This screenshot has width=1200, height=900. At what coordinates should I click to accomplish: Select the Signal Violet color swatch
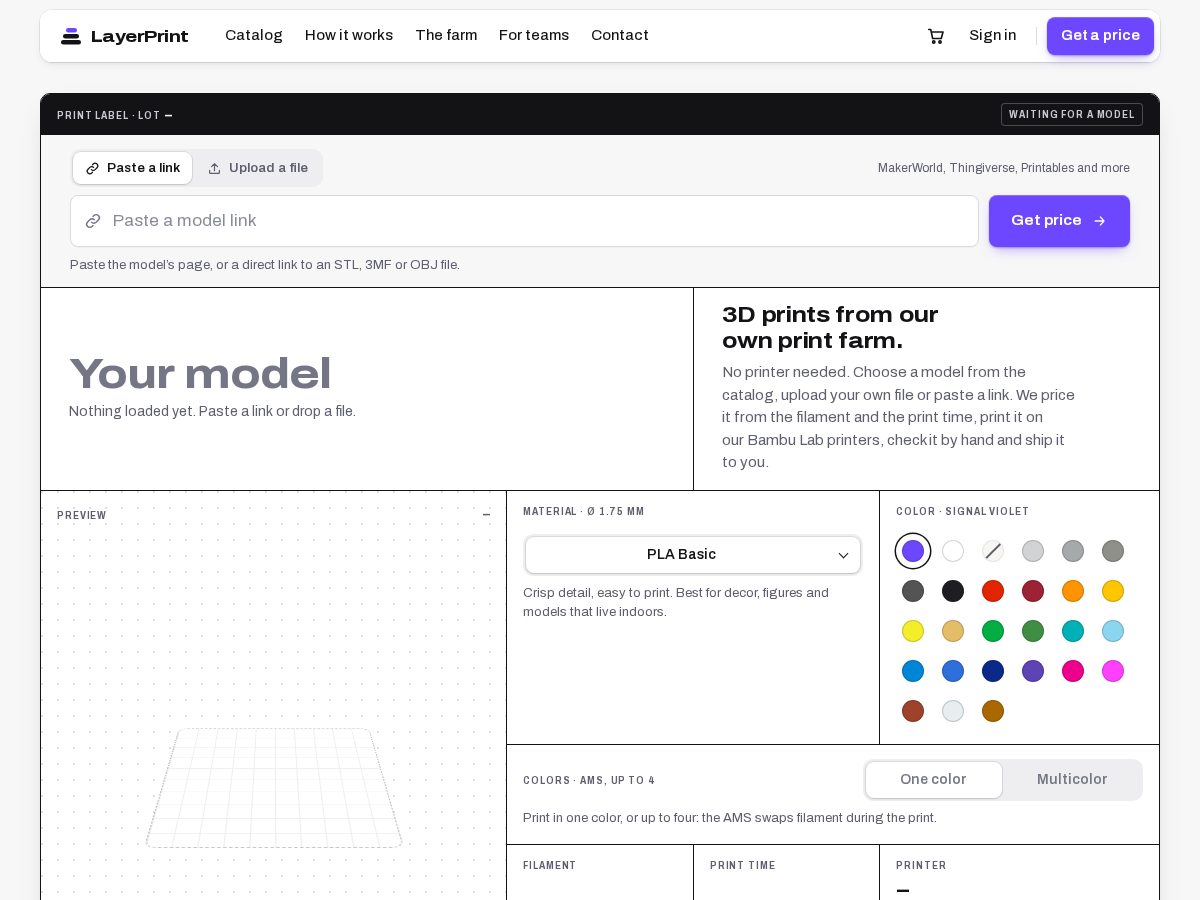(x=913, y=551)
